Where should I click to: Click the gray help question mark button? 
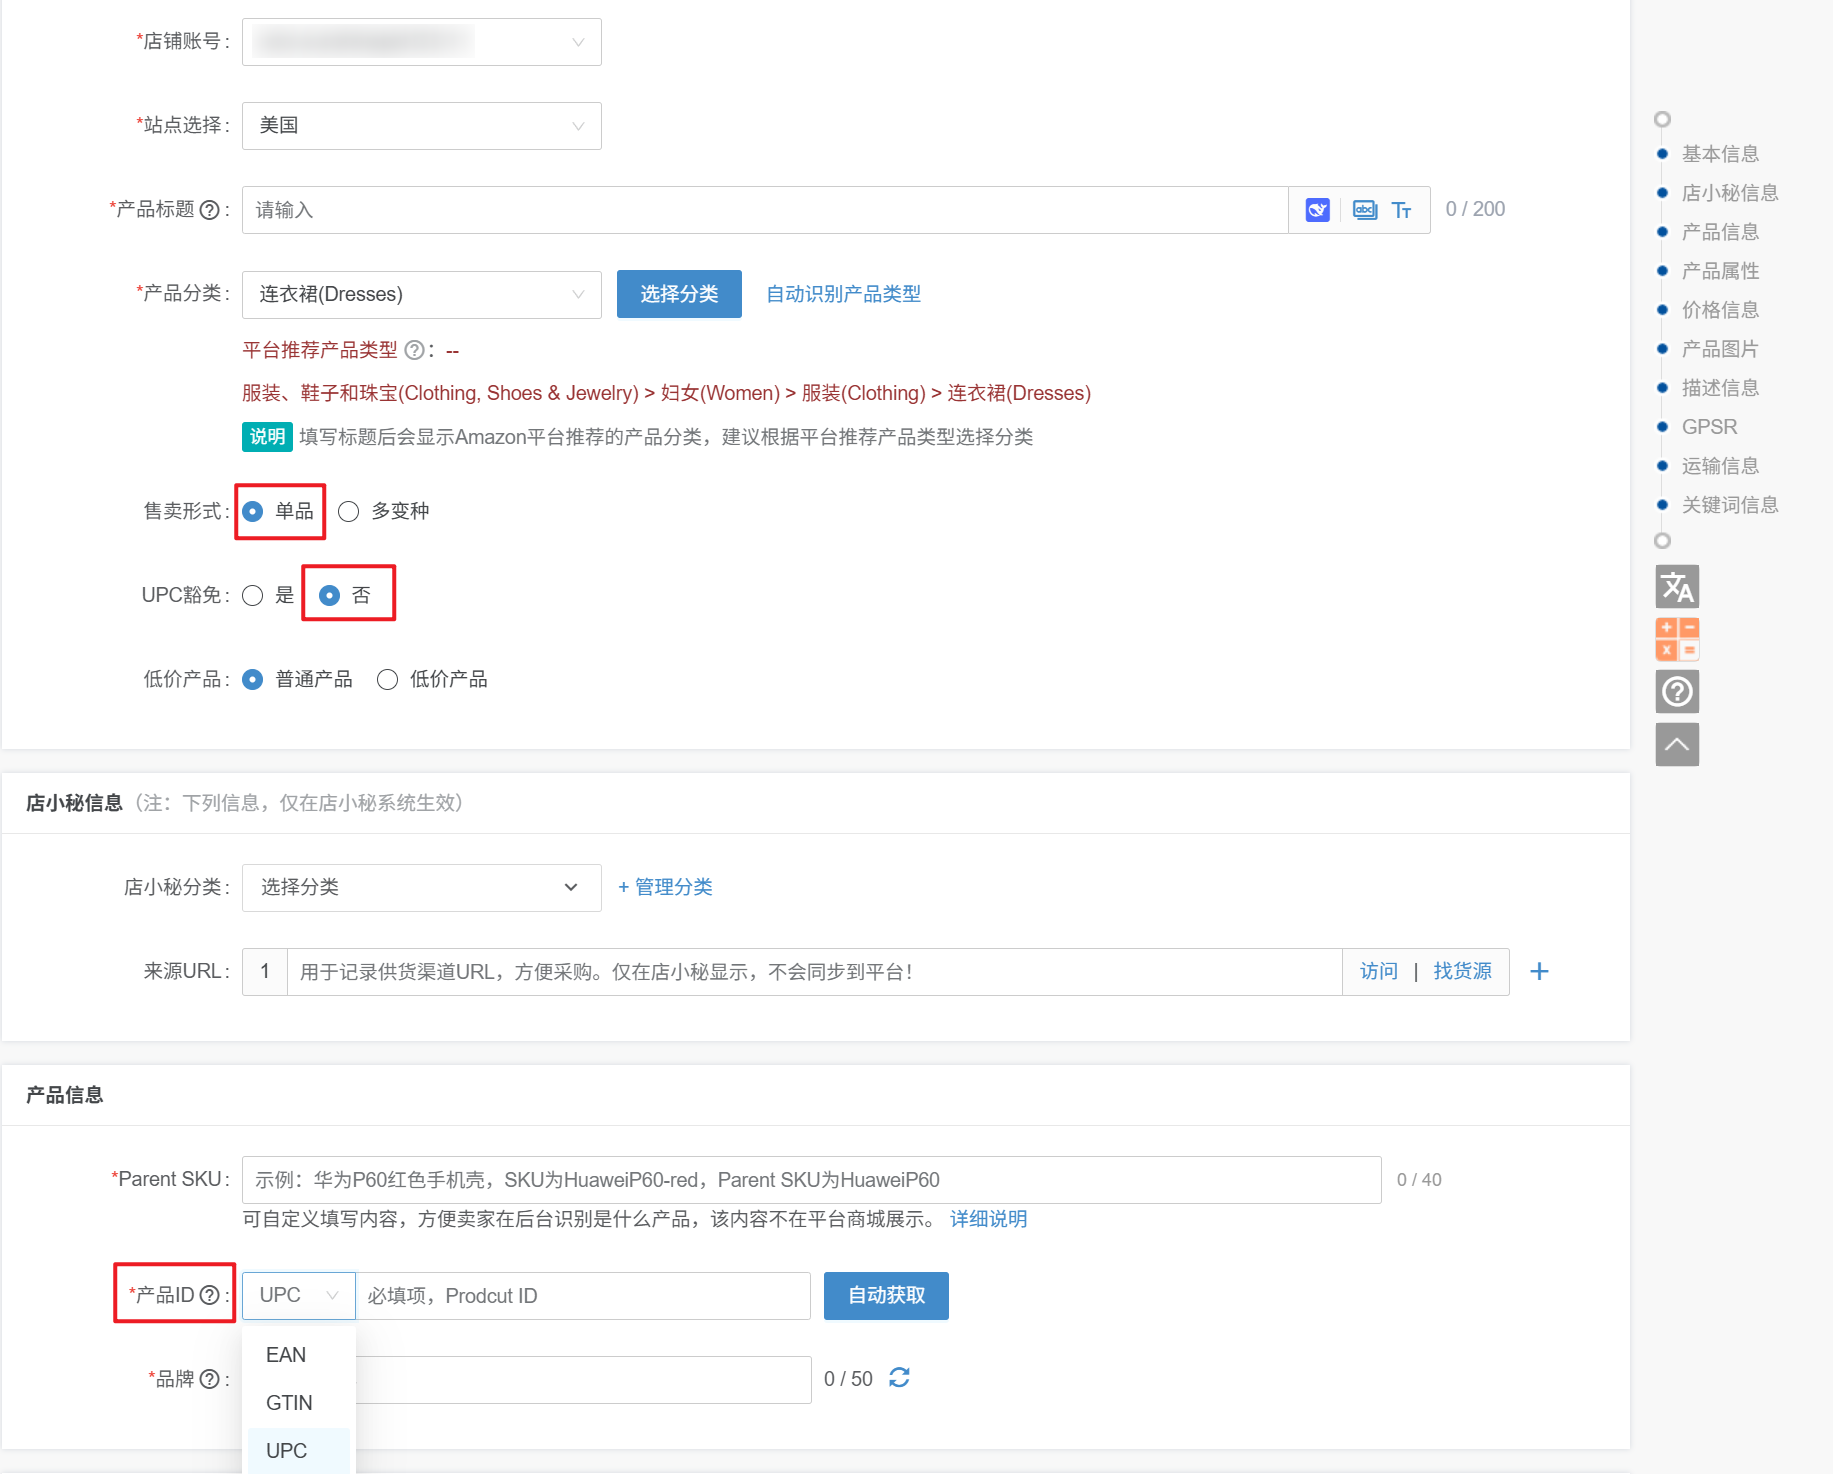[x=1677, y=691]
